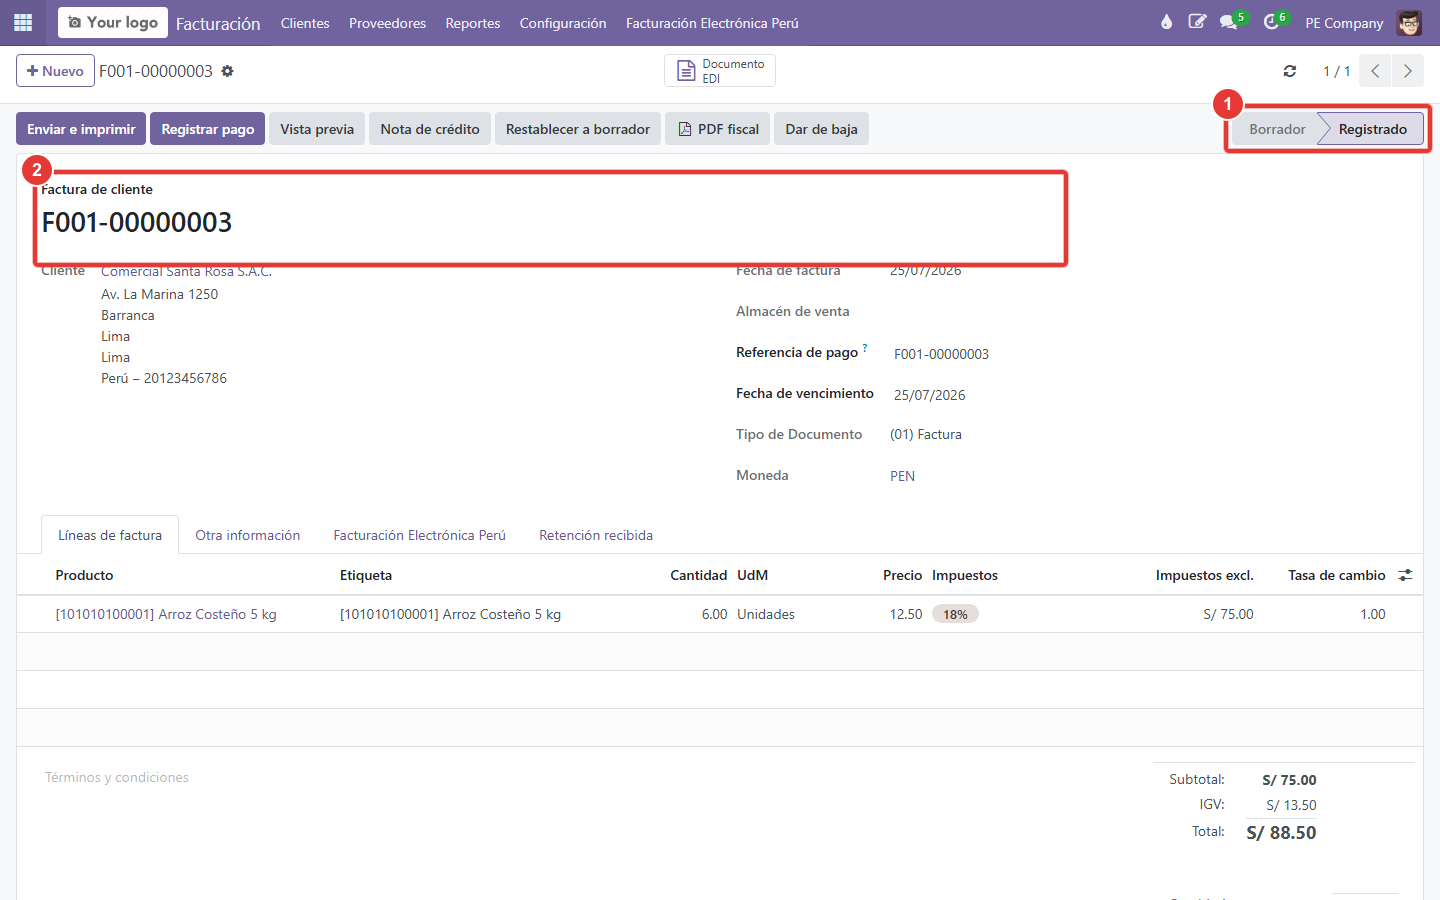Go to next record with the right chevron
The width and height of the screenshot is (1440, 900).
point(1408,71)
